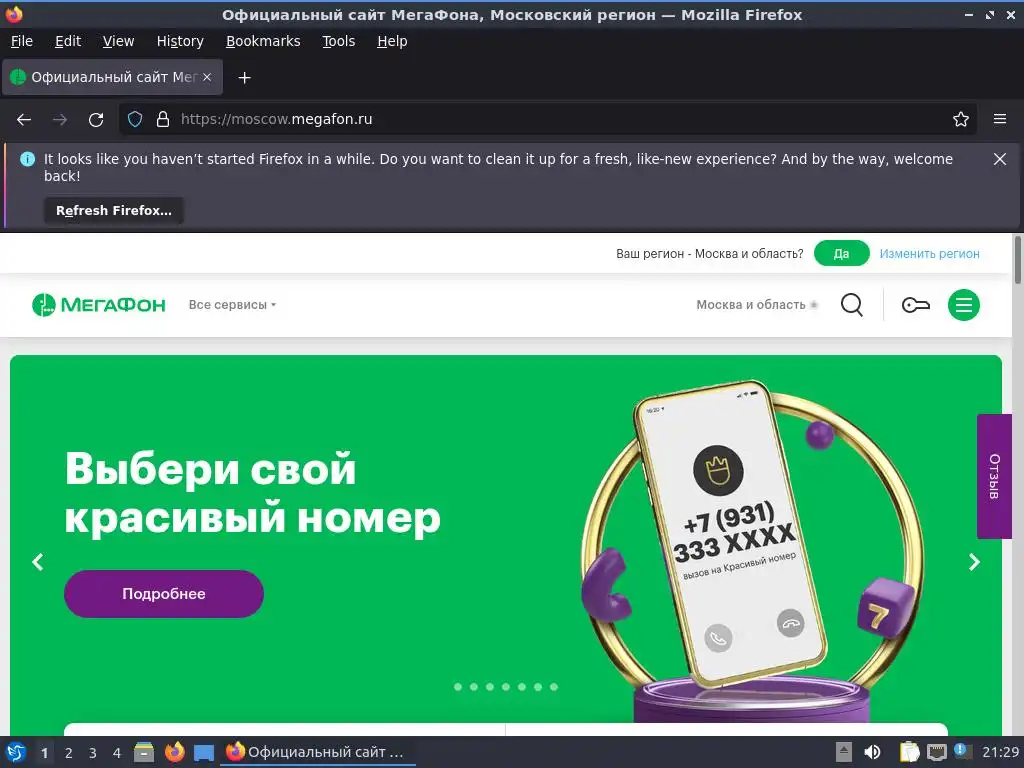Expand the Все сервисы dropdown

pos(232,305)
